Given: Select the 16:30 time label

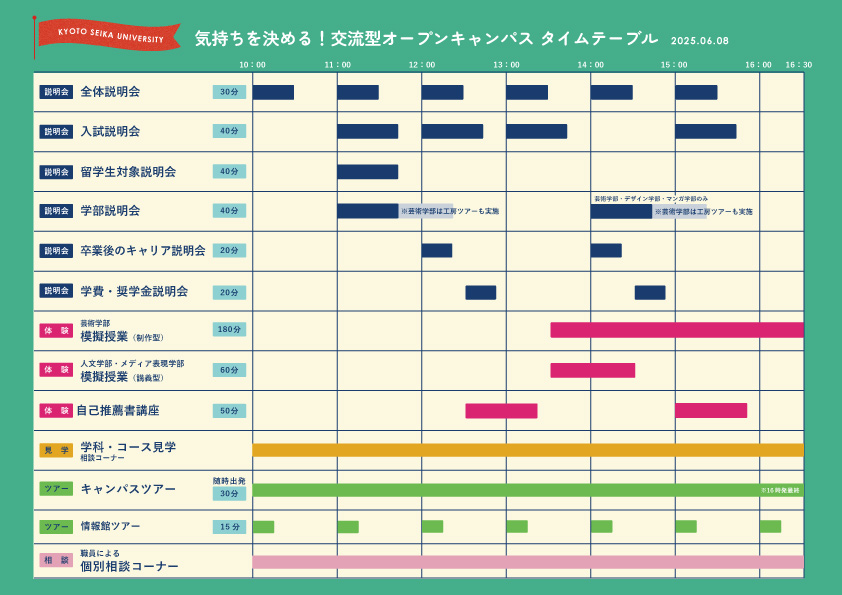Looking at the screenshot, I should (x=799, y=65).
